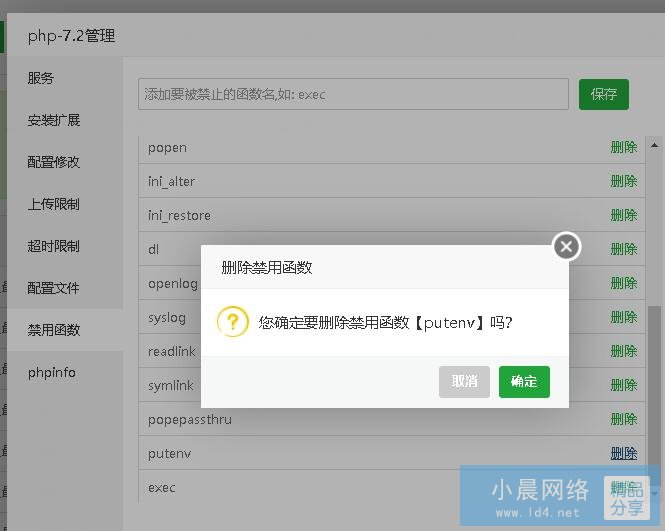Viewport: 665px width, 531px height.
Task: Close the delete disabled function dialog
Action: click(x=567, y=246)
